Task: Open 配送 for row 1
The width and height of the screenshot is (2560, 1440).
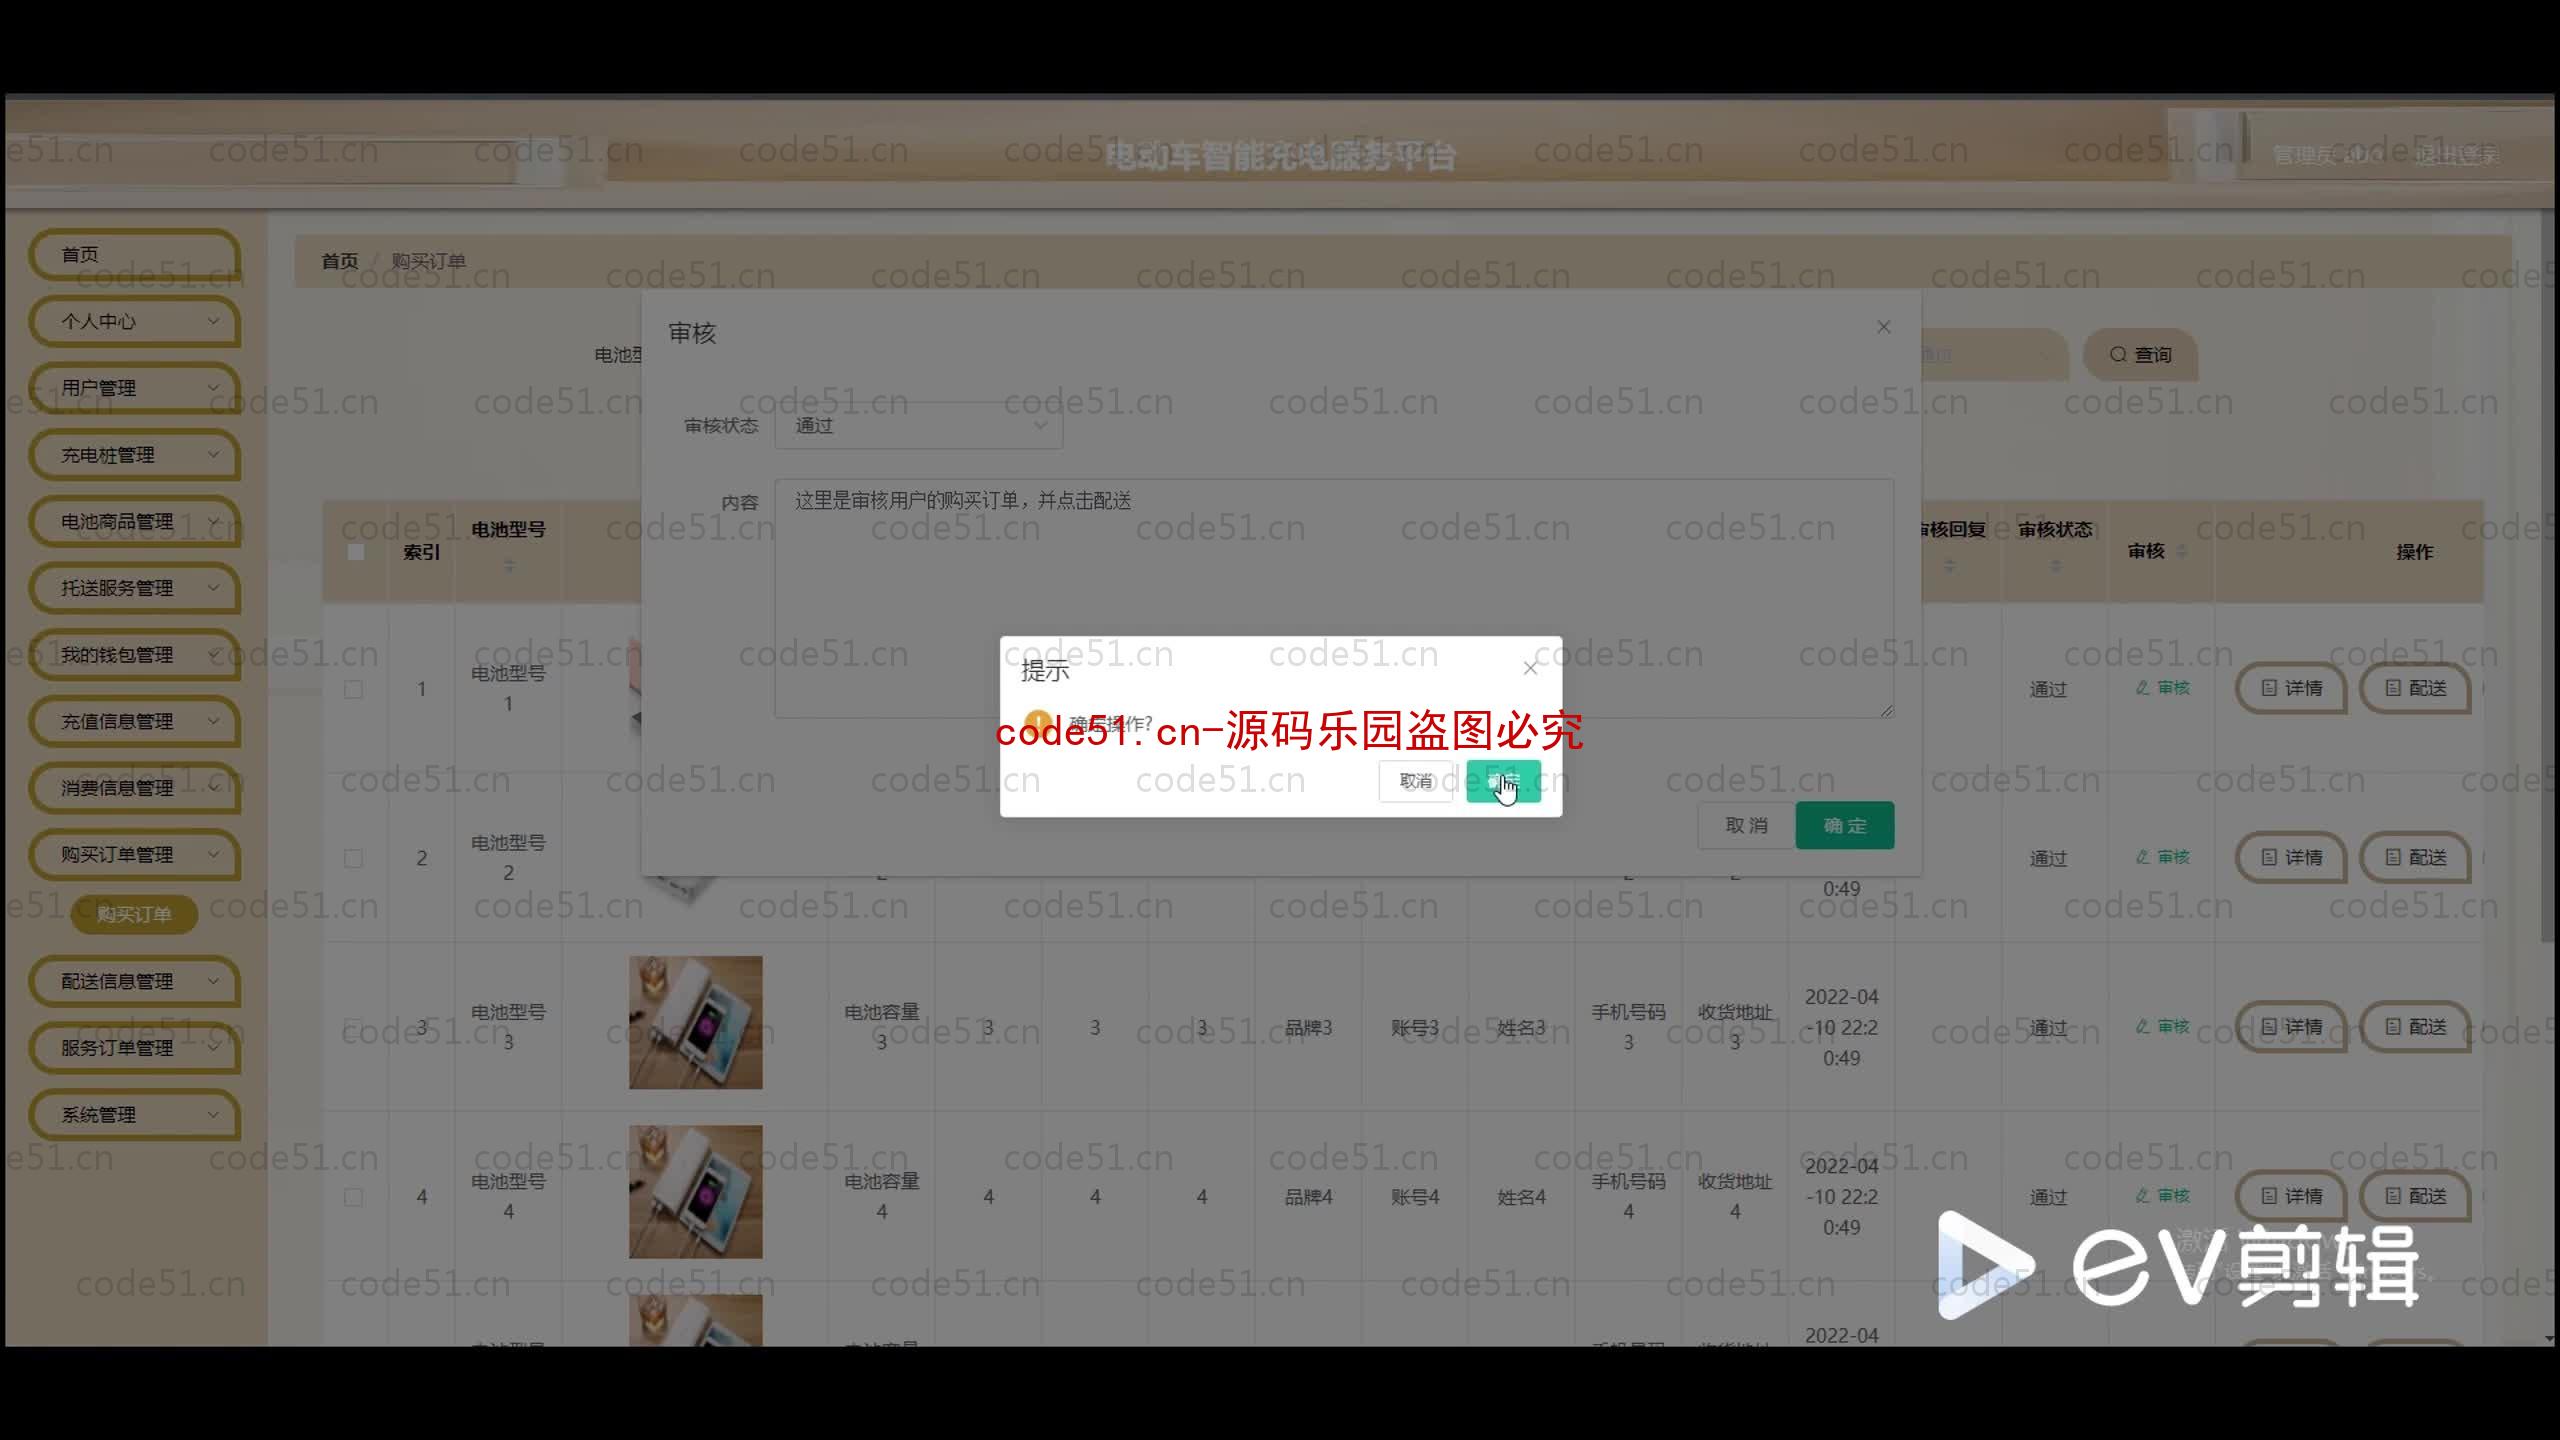Action: (x=2415, y=688)
